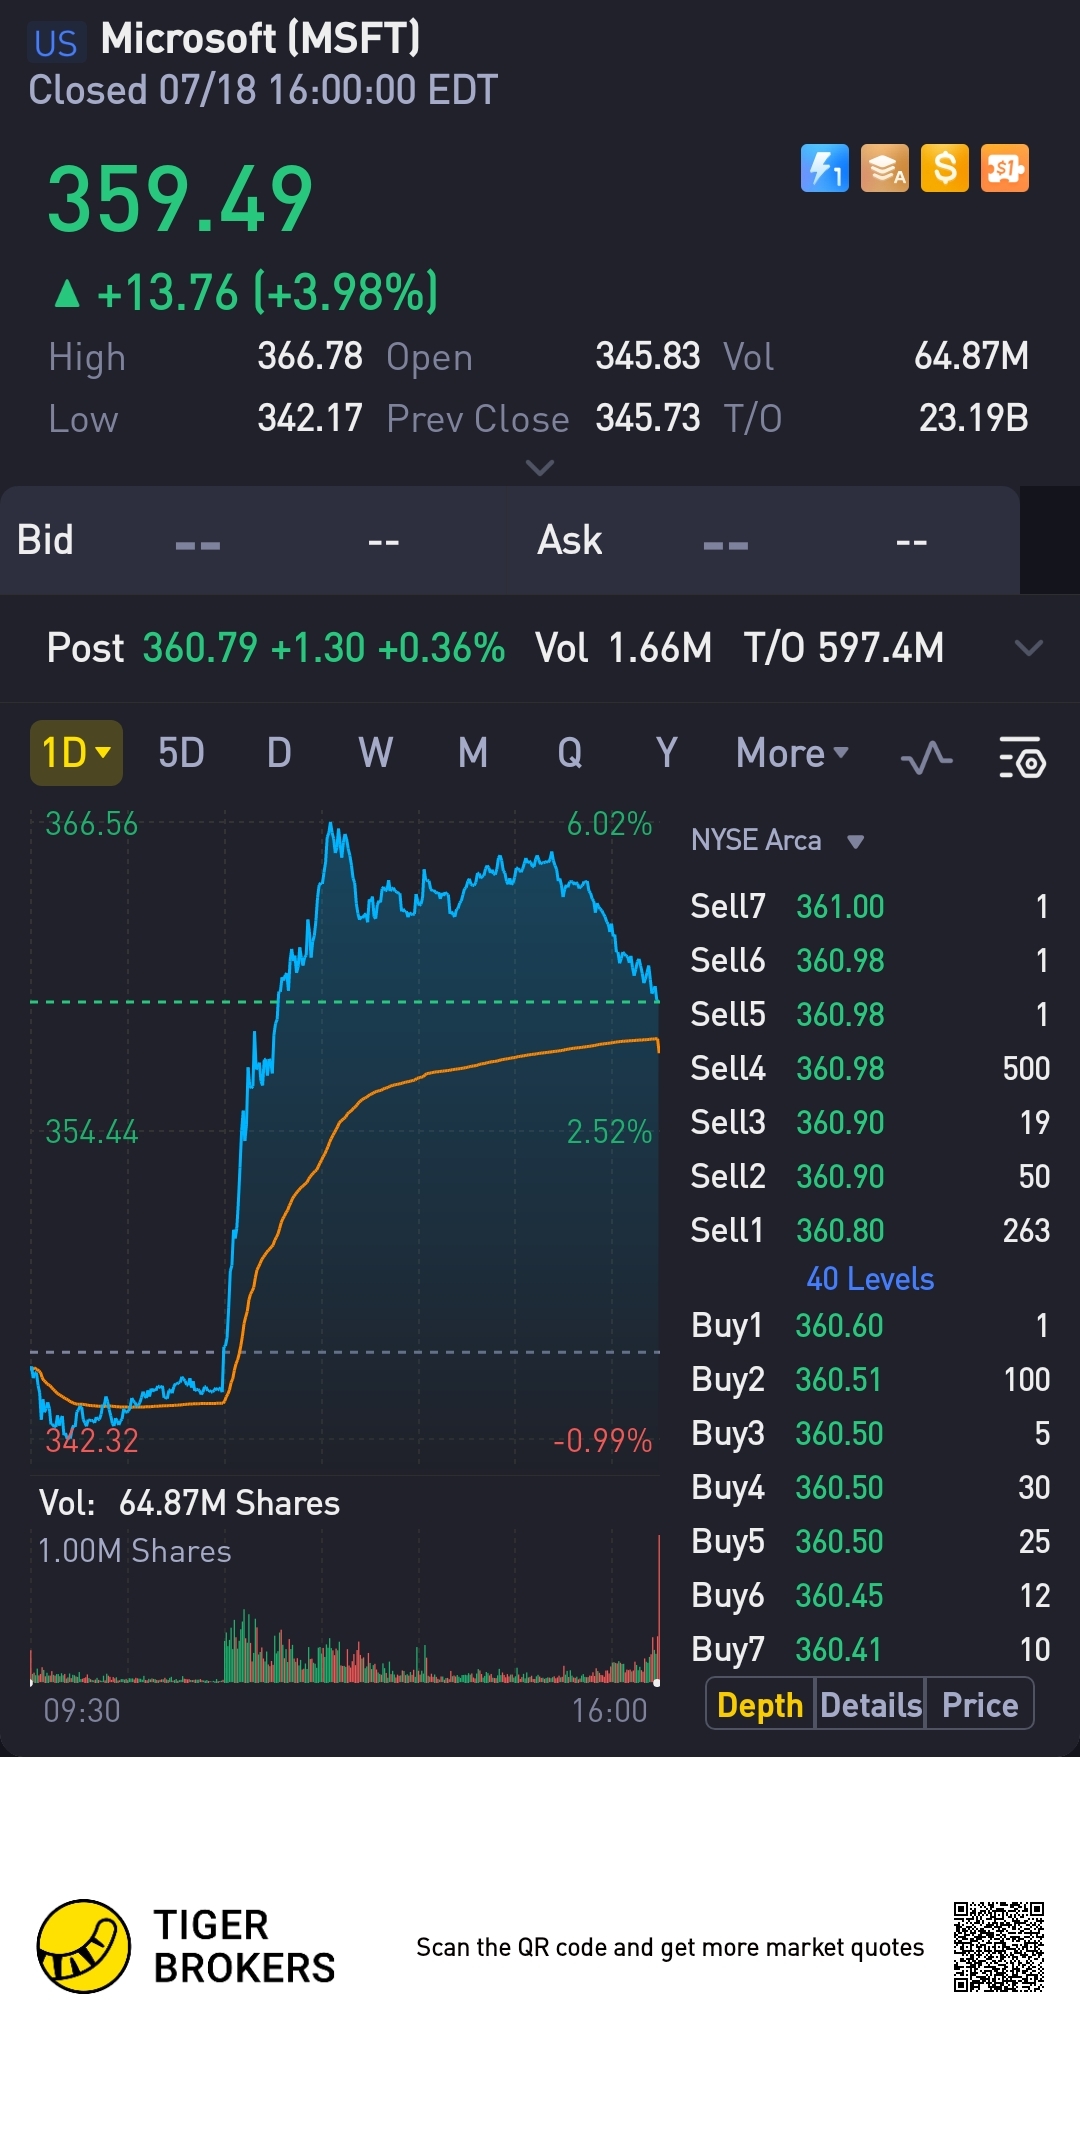Tap the stacked layers 'A' icon
This screenshot has height=2137, width=1080.
(x=885, y=168)
